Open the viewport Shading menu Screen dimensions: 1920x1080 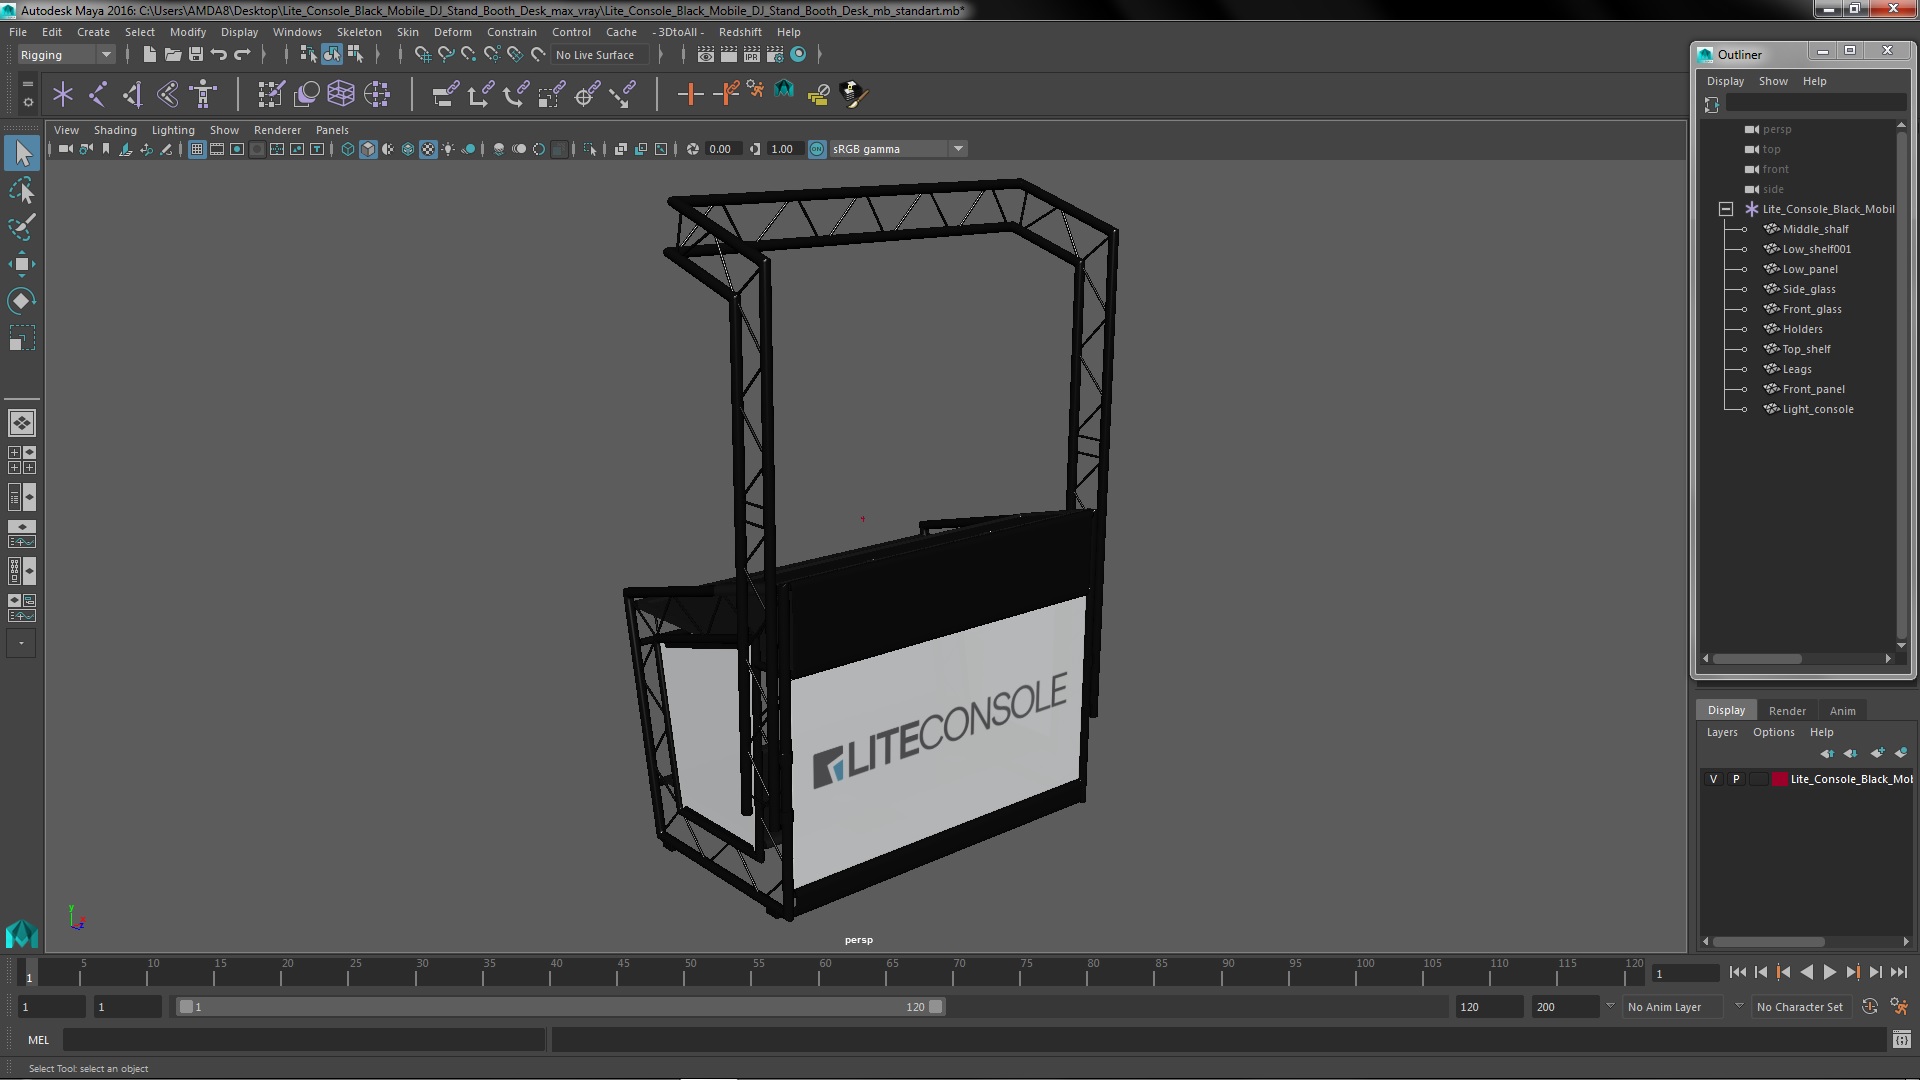tap(115, 130)
